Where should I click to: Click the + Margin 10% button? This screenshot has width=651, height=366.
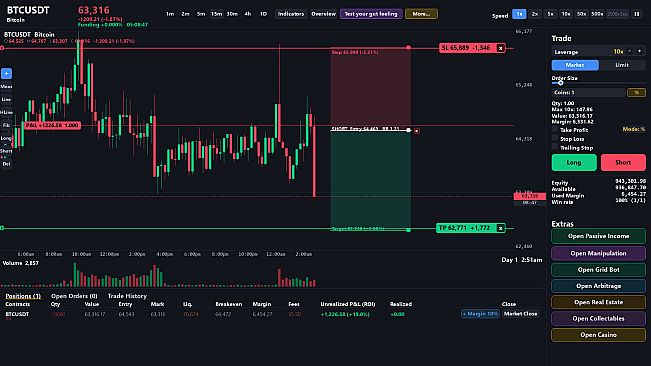click(x=480, y=314)
